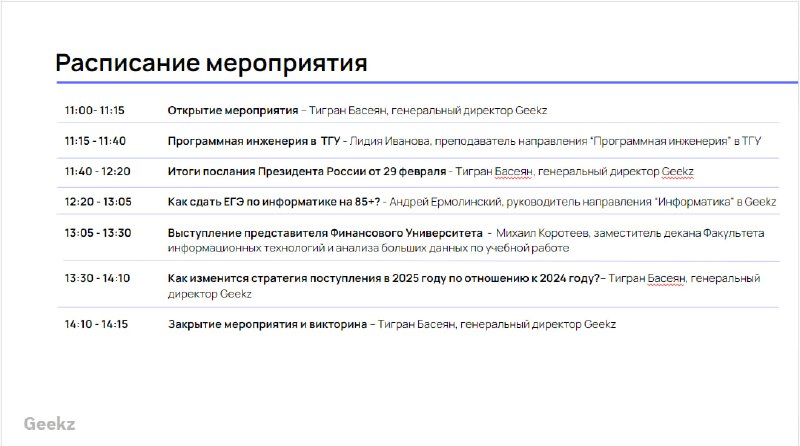This screenshot has height=446, width=800.
Task: Click speaker name 'Лидия Иванова'
Action: tap(390, 141)
